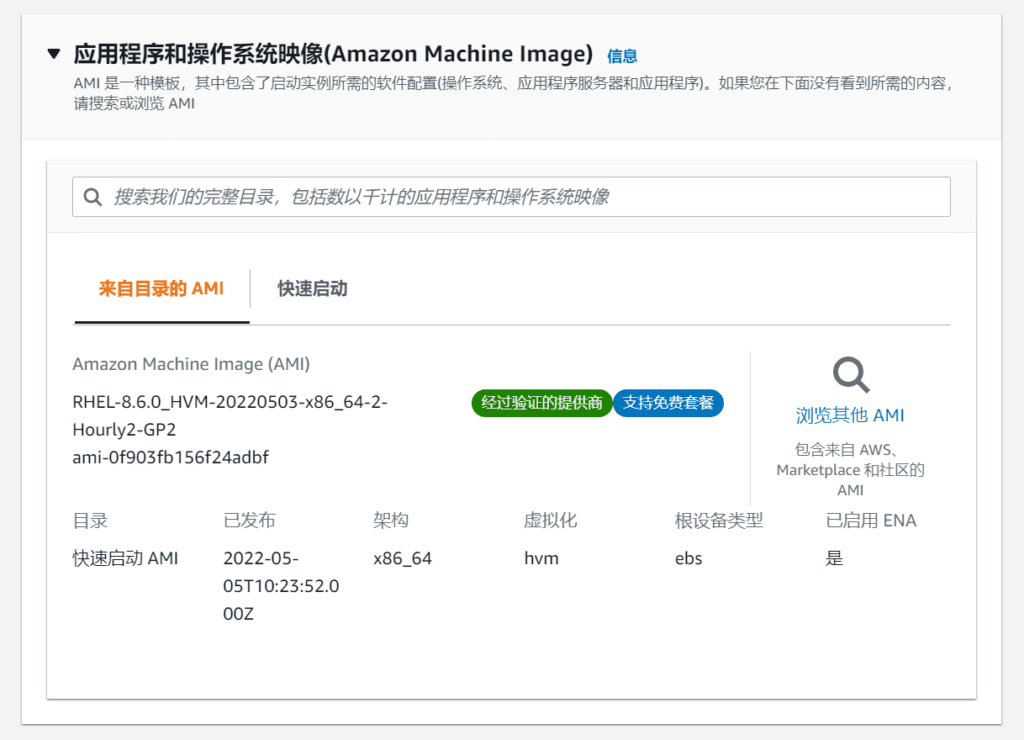Click the 信息 info link beside the section title
The width and height of the screenshot is (1024, 740).
(621, 56)
